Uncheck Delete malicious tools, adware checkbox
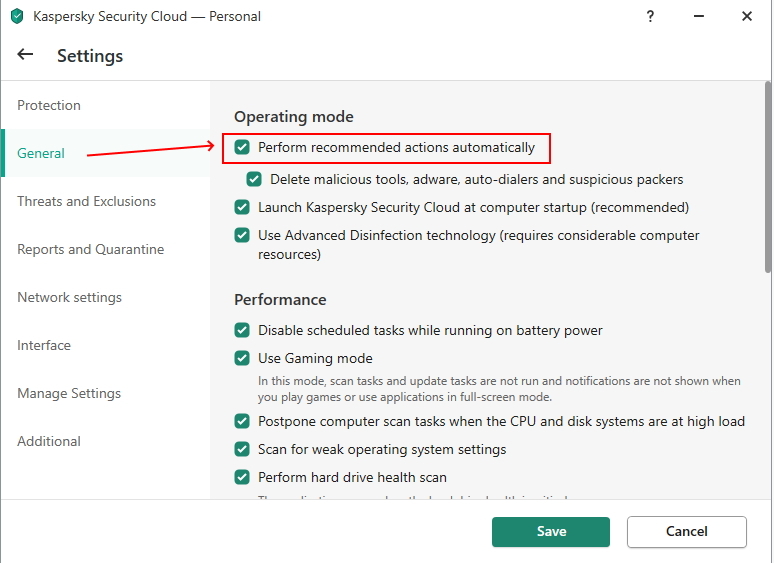This screenshot has height=563, width=774. click(254, 180)
